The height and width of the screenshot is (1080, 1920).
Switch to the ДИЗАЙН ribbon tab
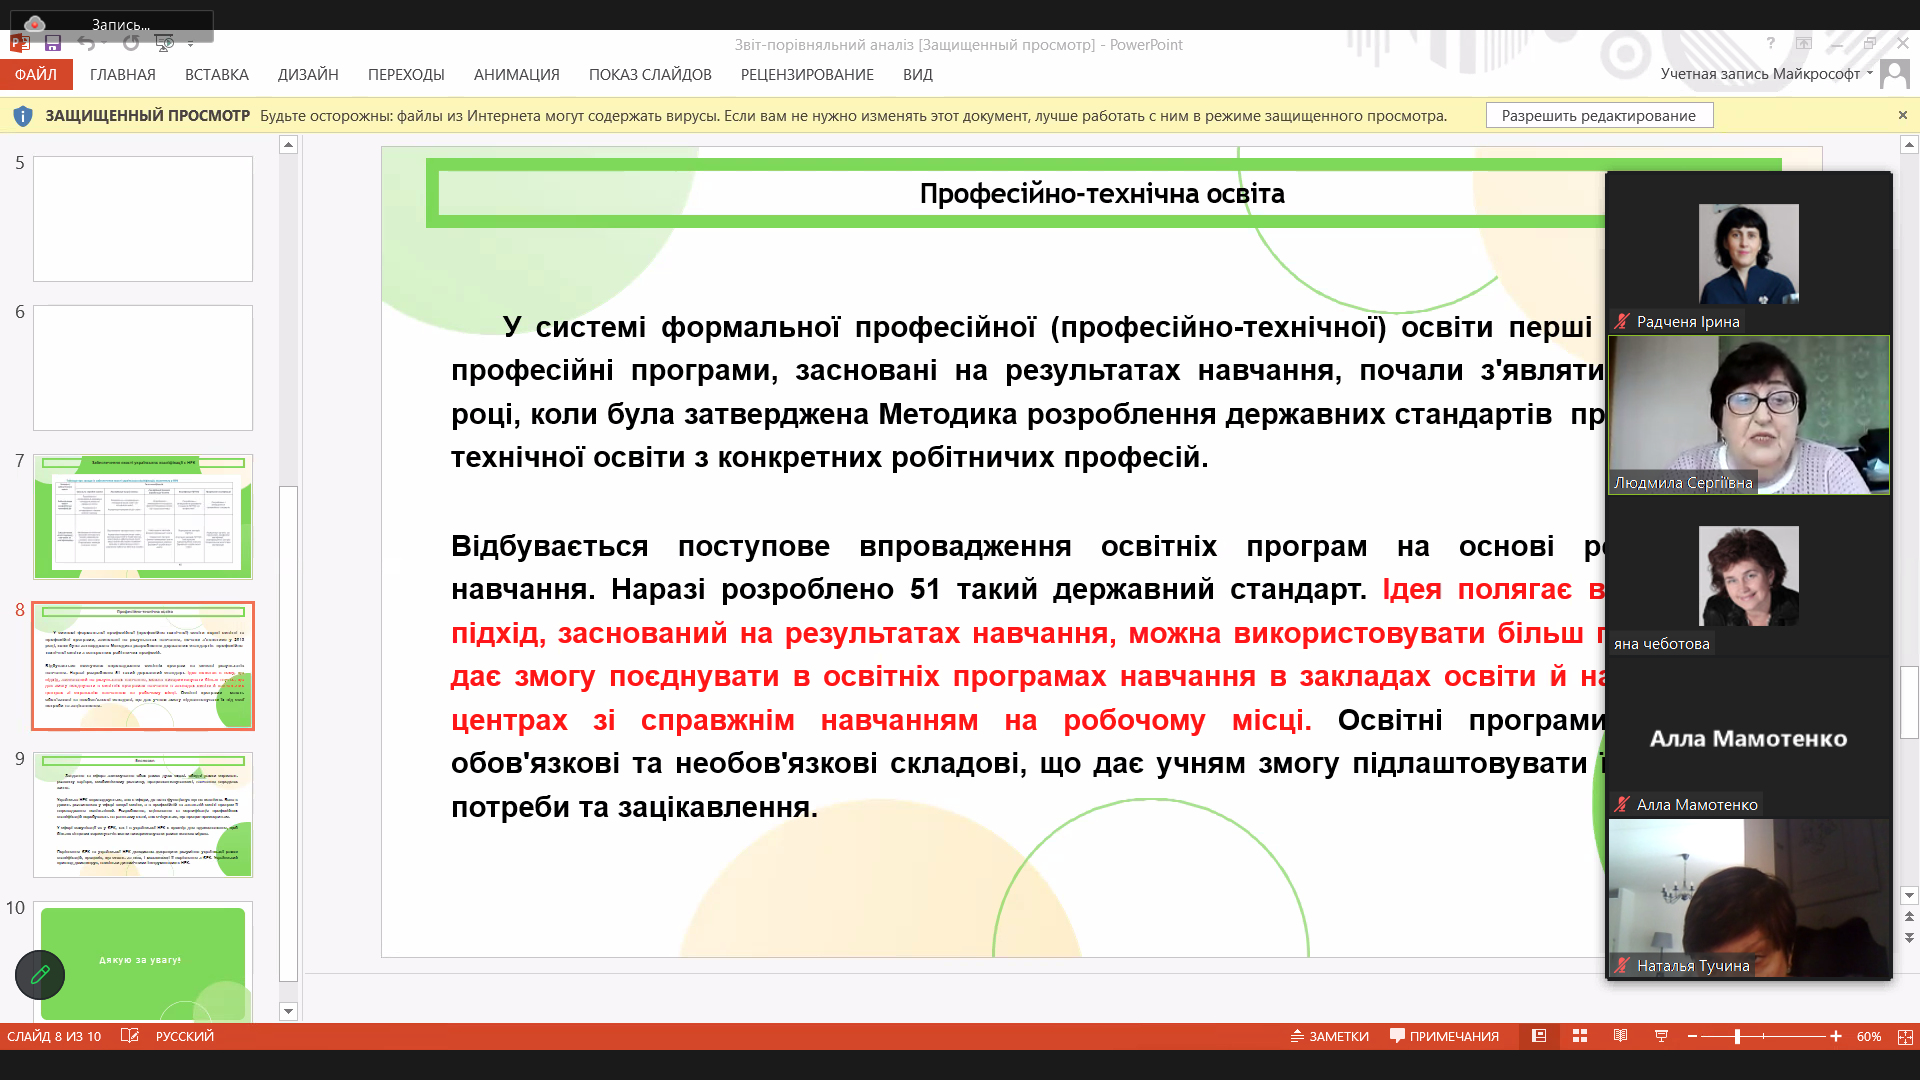coord(308,75)
